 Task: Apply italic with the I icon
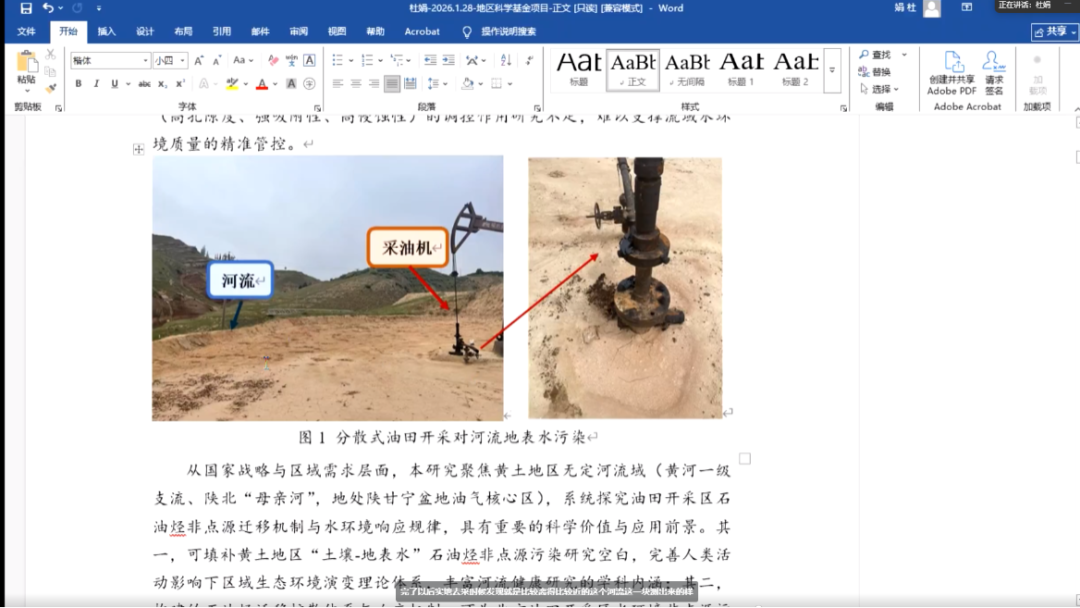[96, 84]
